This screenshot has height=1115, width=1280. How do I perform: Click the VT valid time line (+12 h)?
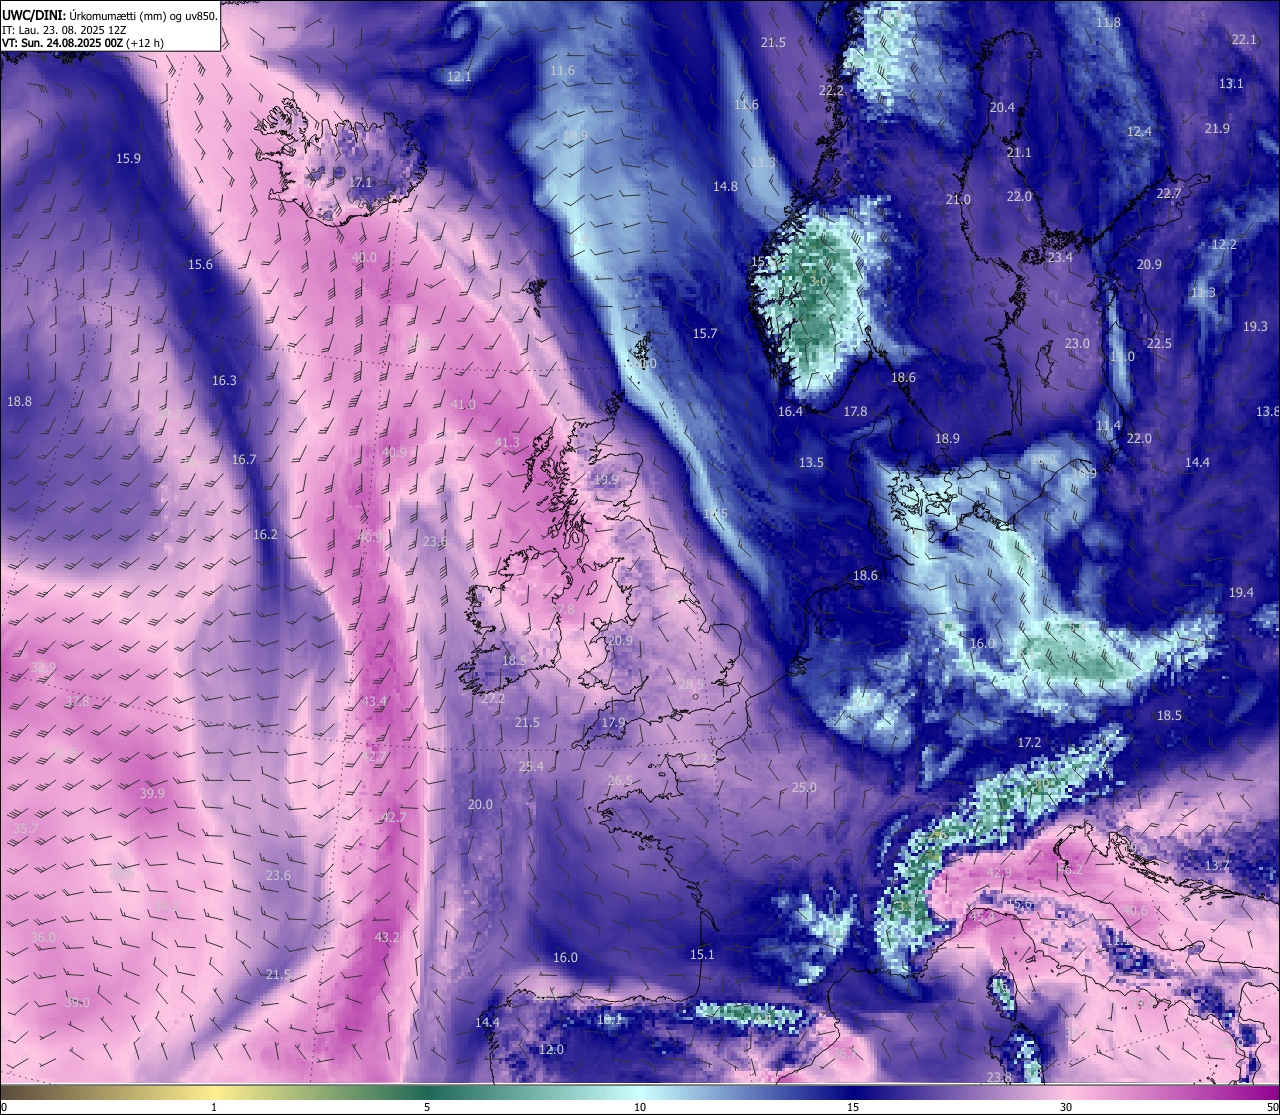(83, 43)
